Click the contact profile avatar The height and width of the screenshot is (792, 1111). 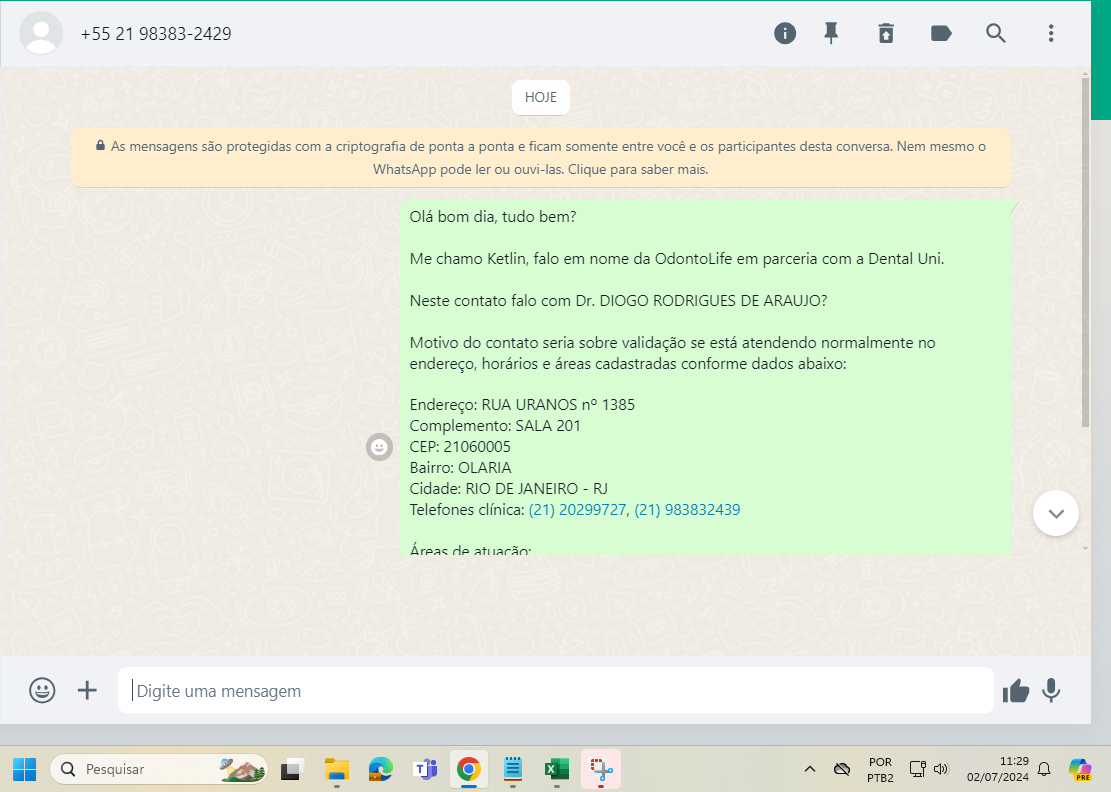41,33
